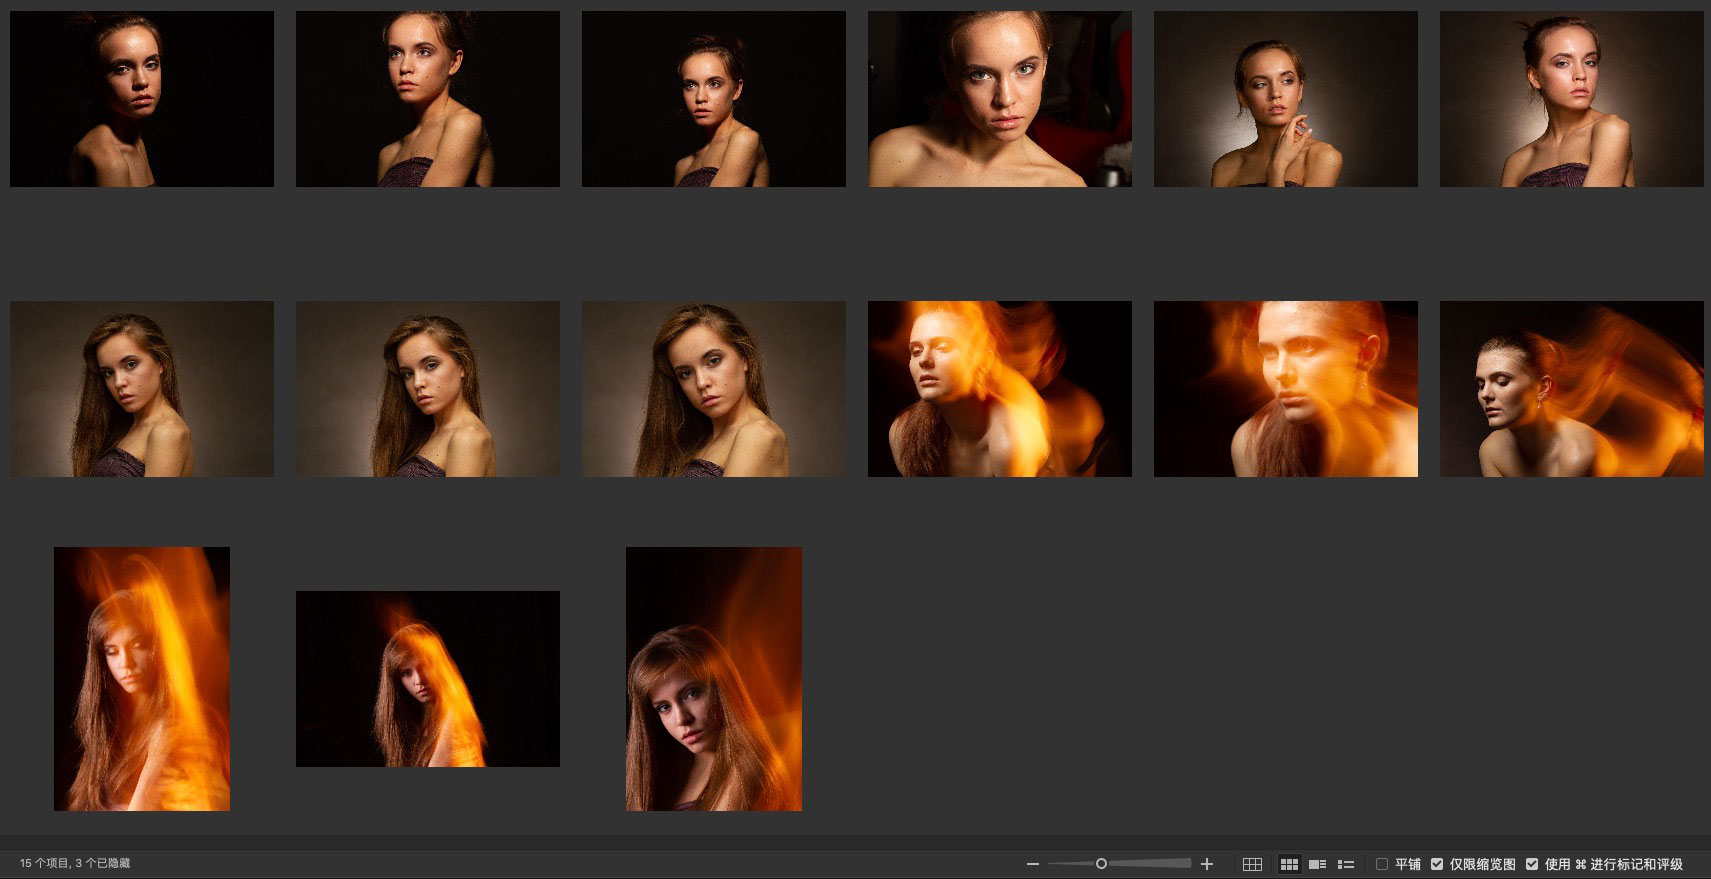Switch to list view icon
The image size is (1711, 879).
1346,864
